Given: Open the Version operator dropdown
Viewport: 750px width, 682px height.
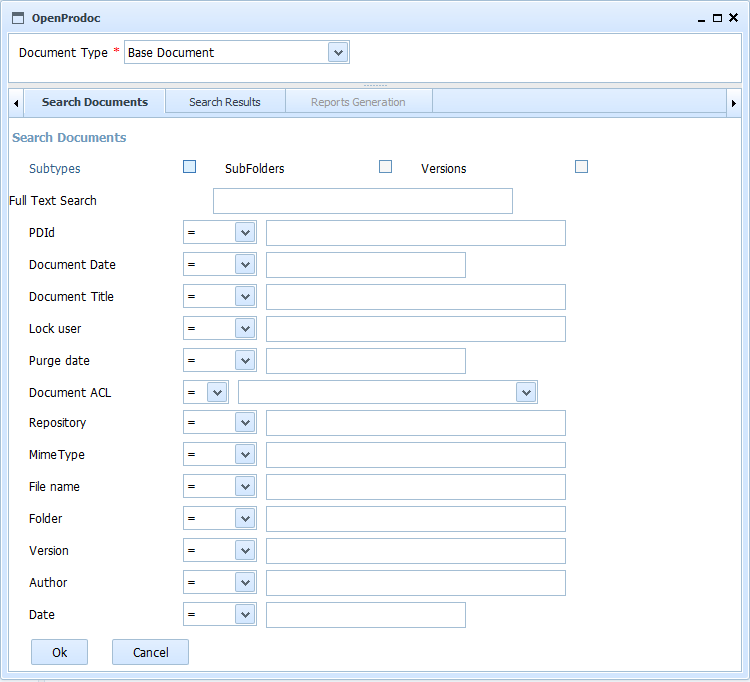Looking at the screenshot, I should pyautogui.click(x=245, y=550).
